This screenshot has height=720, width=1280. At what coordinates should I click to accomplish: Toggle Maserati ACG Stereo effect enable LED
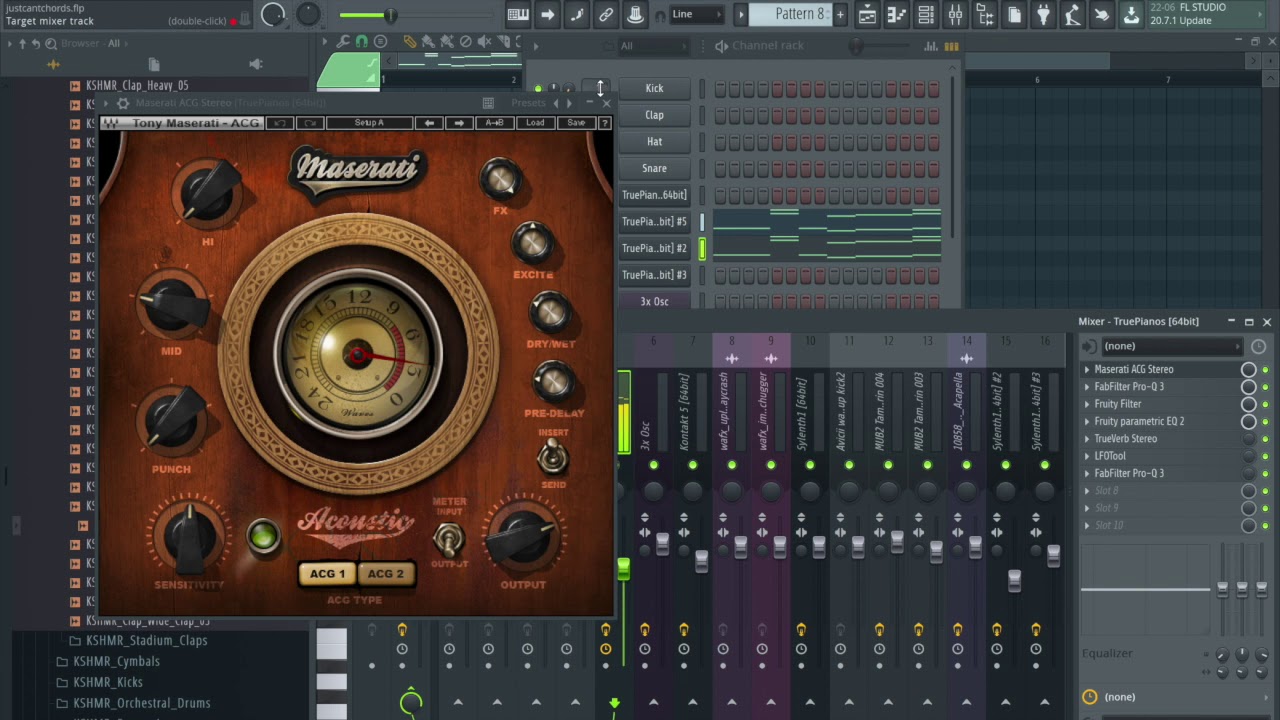[1265, 369]
